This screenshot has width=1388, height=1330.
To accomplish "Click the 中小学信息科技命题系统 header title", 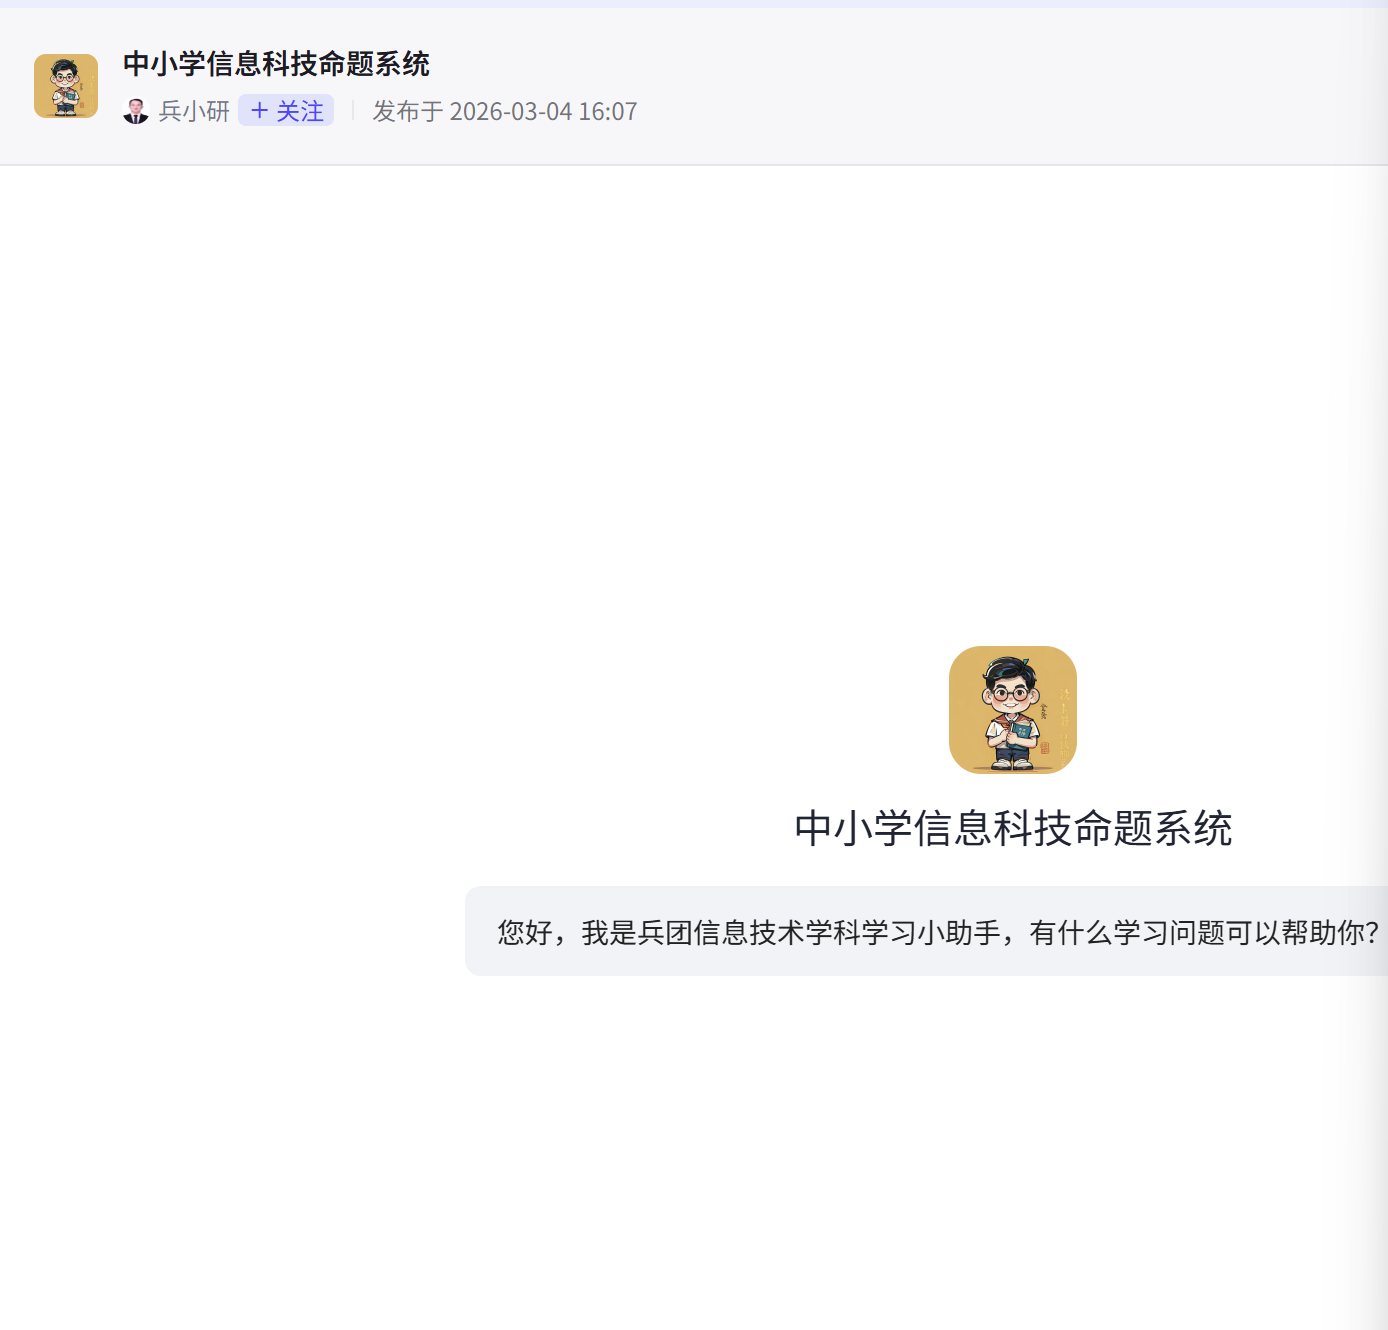I will (276, 64).
